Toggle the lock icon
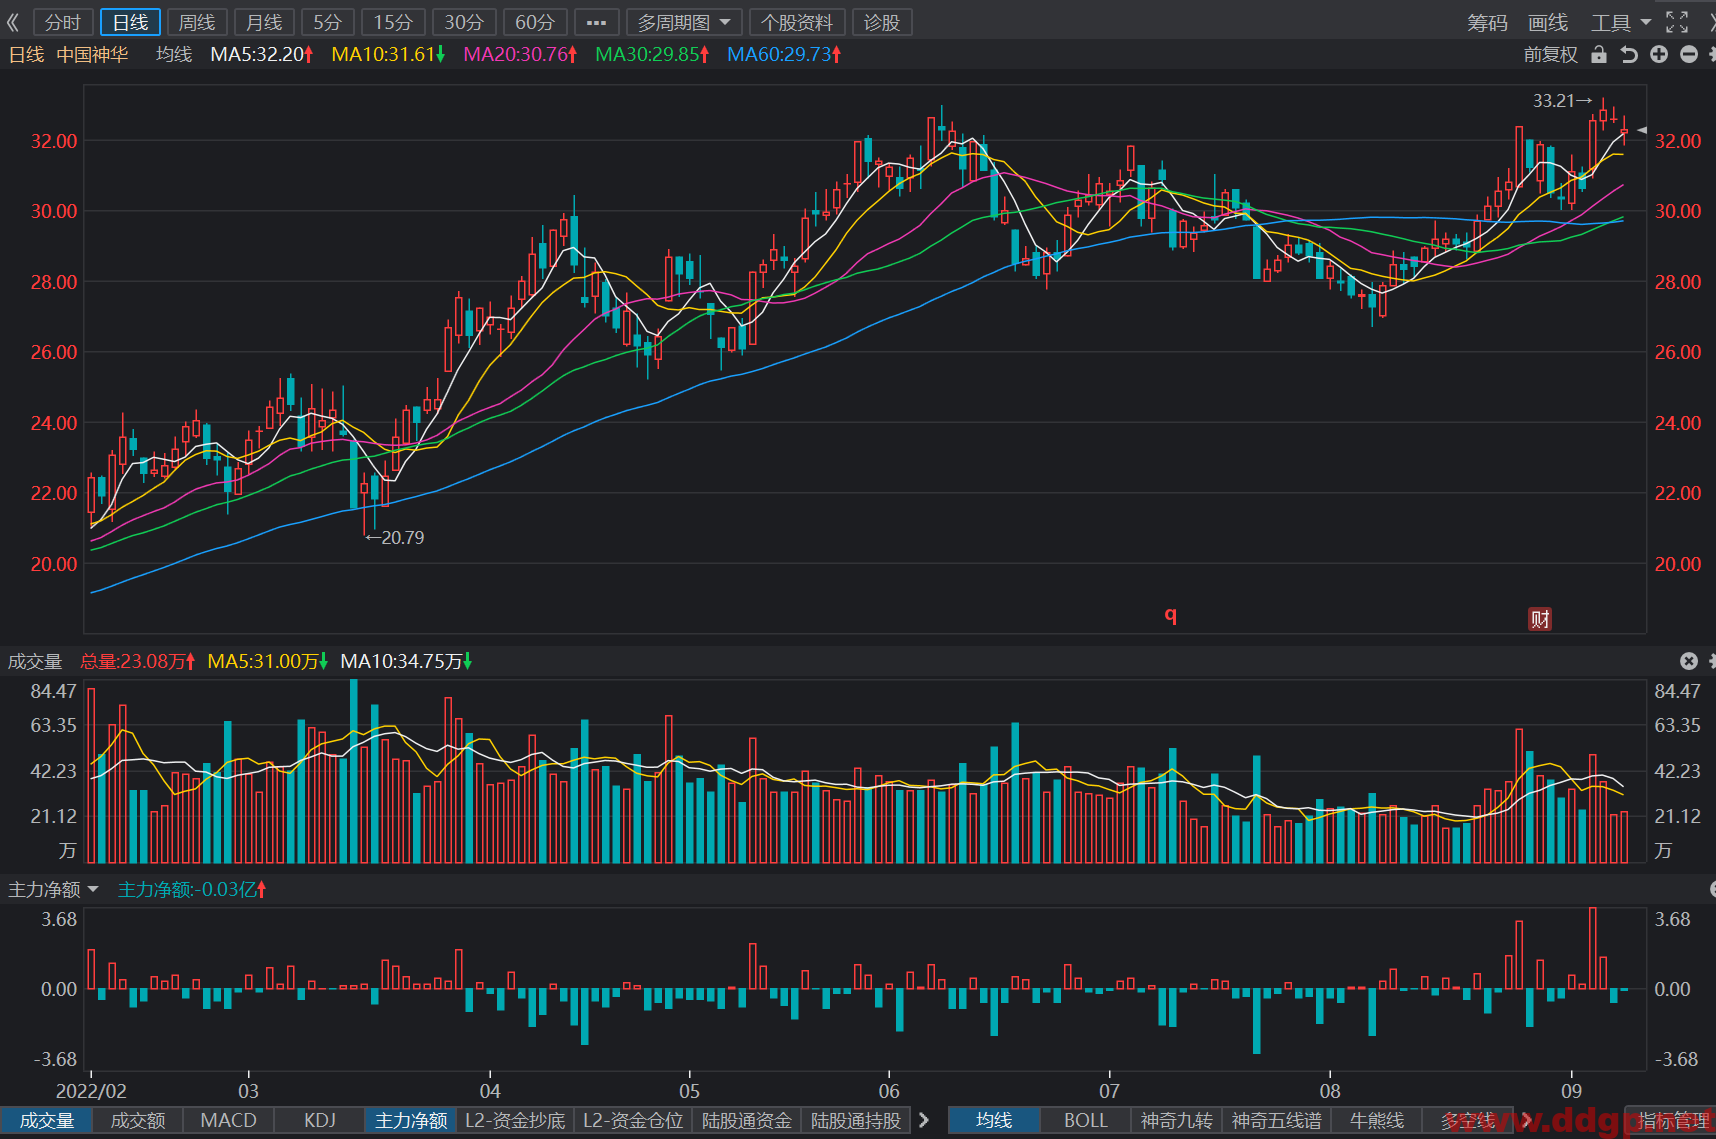This screenshot has width=1716, height=1139. (1599, 54)
